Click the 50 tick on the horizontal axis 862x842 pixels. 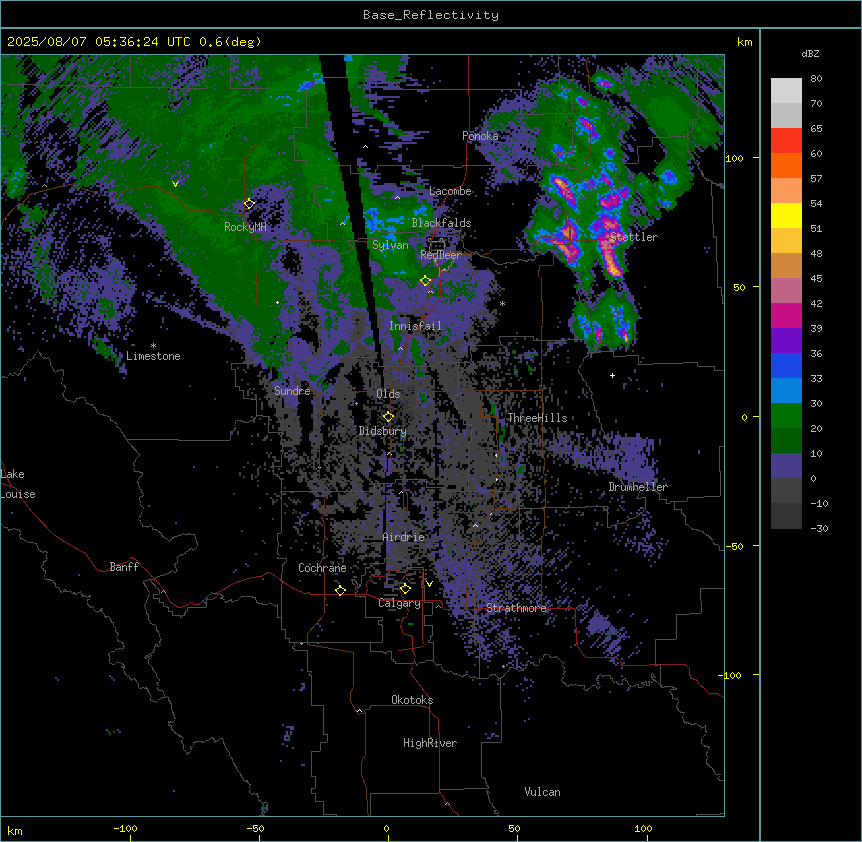click(x=513, y=828)
